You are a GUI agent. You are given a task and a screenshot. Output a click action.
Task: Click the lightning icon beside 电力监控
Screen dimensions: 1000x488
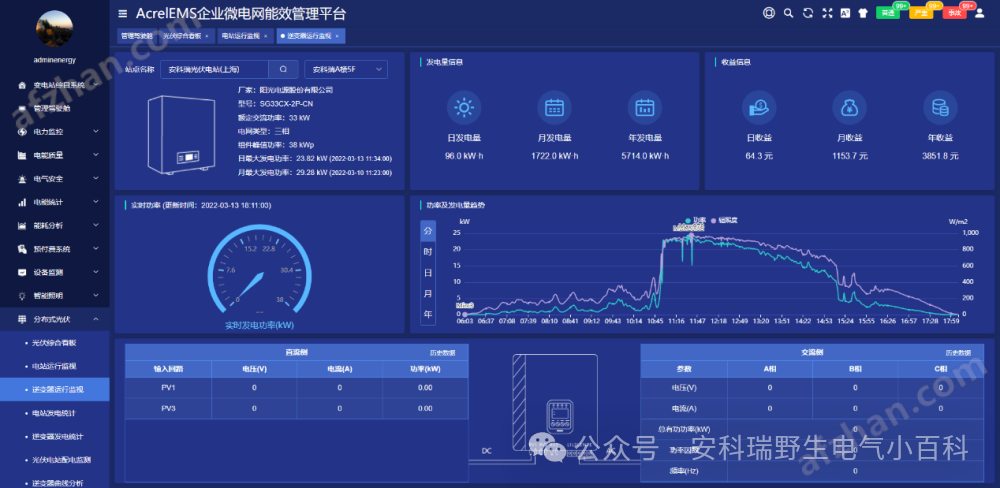pyautogui.click(x=22, y=131)
